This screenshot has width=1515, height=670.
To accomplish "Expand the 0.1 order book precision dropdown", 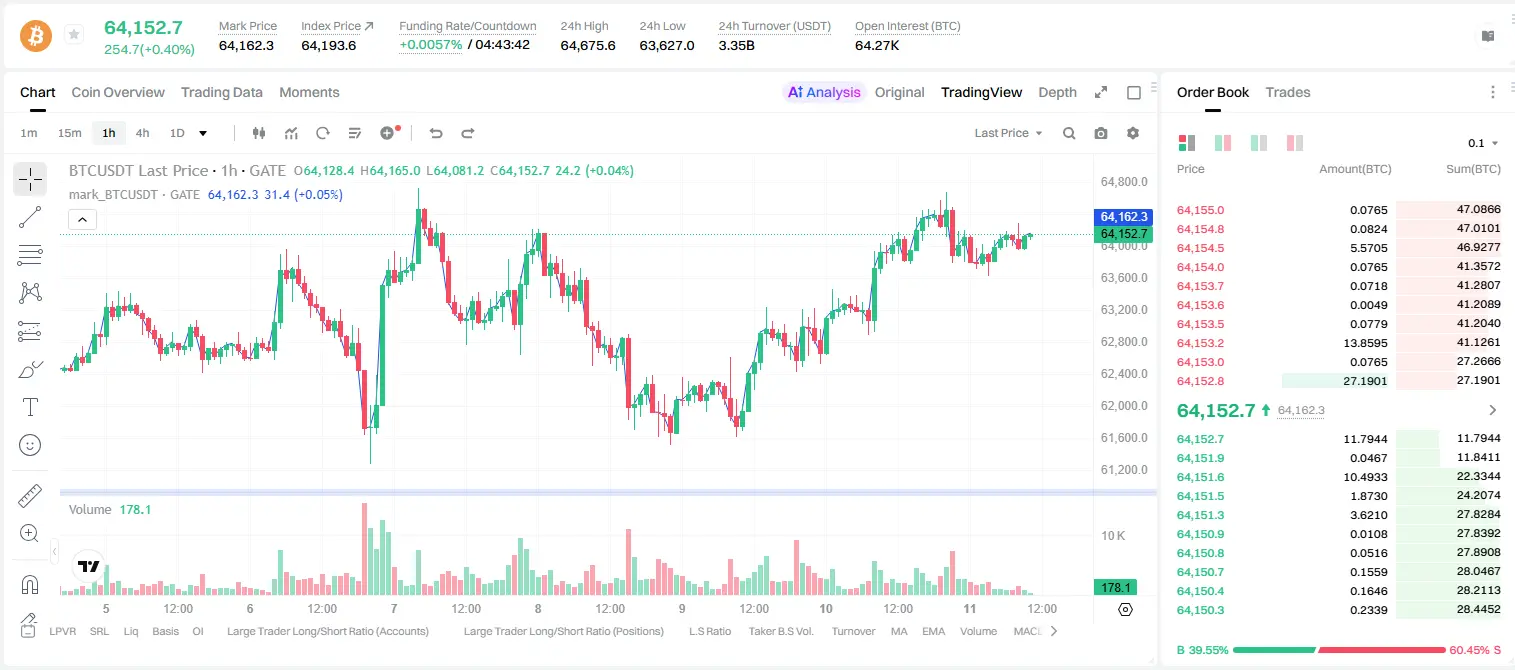I will 1483,143.
